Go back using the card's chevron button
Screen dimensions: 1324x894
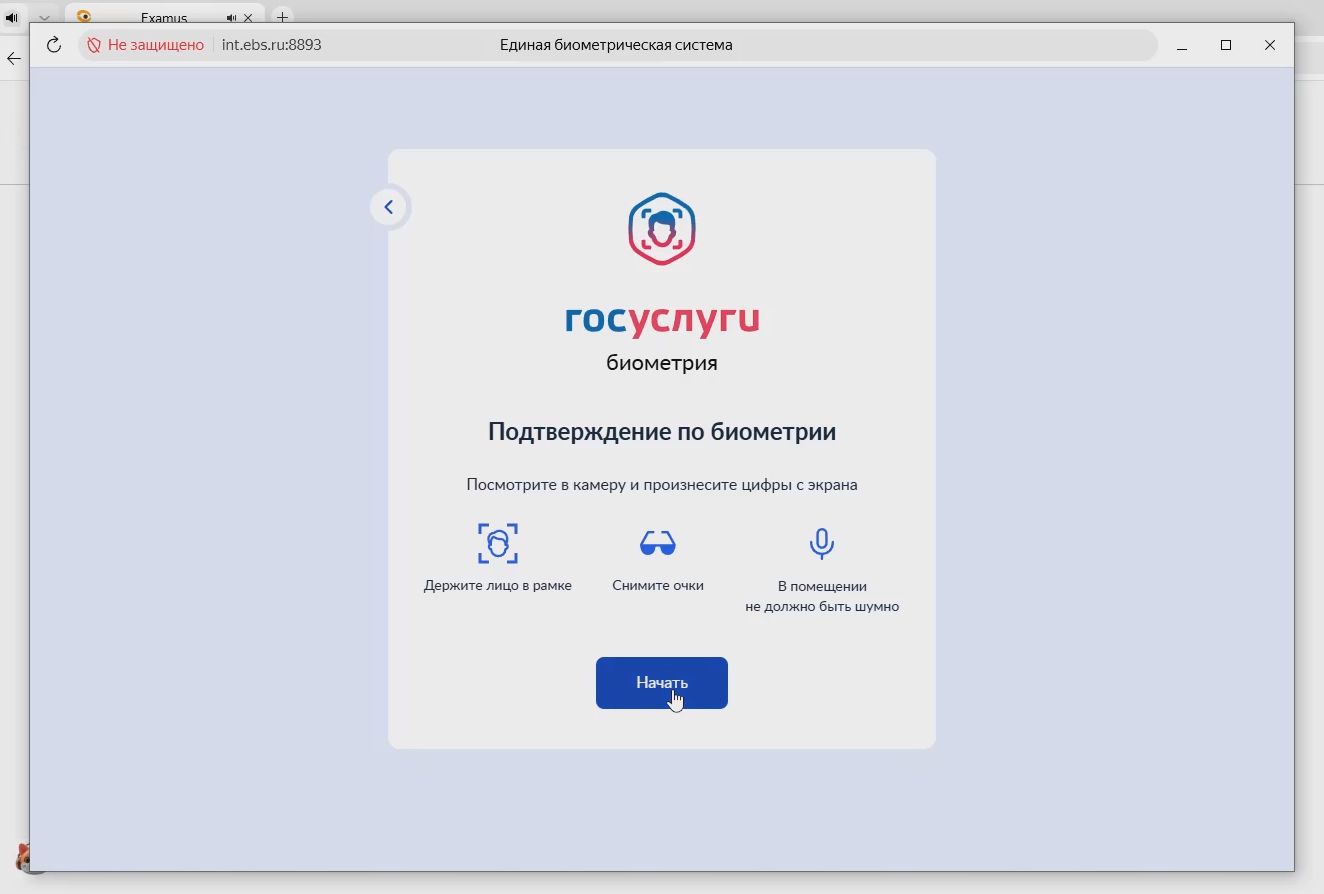389,207
